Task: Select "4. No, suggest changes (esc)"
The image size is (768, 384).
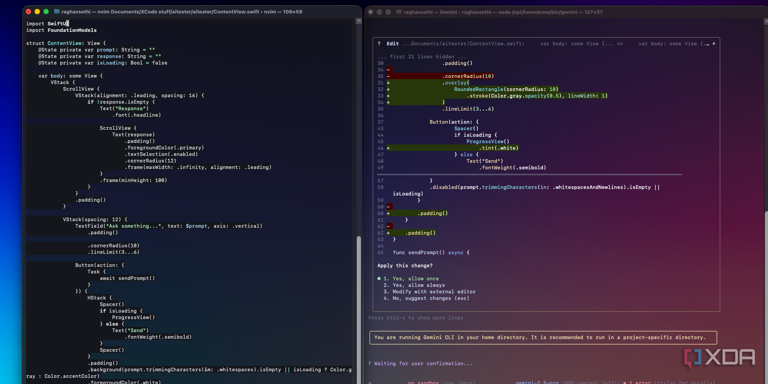Action: [426, 298]
